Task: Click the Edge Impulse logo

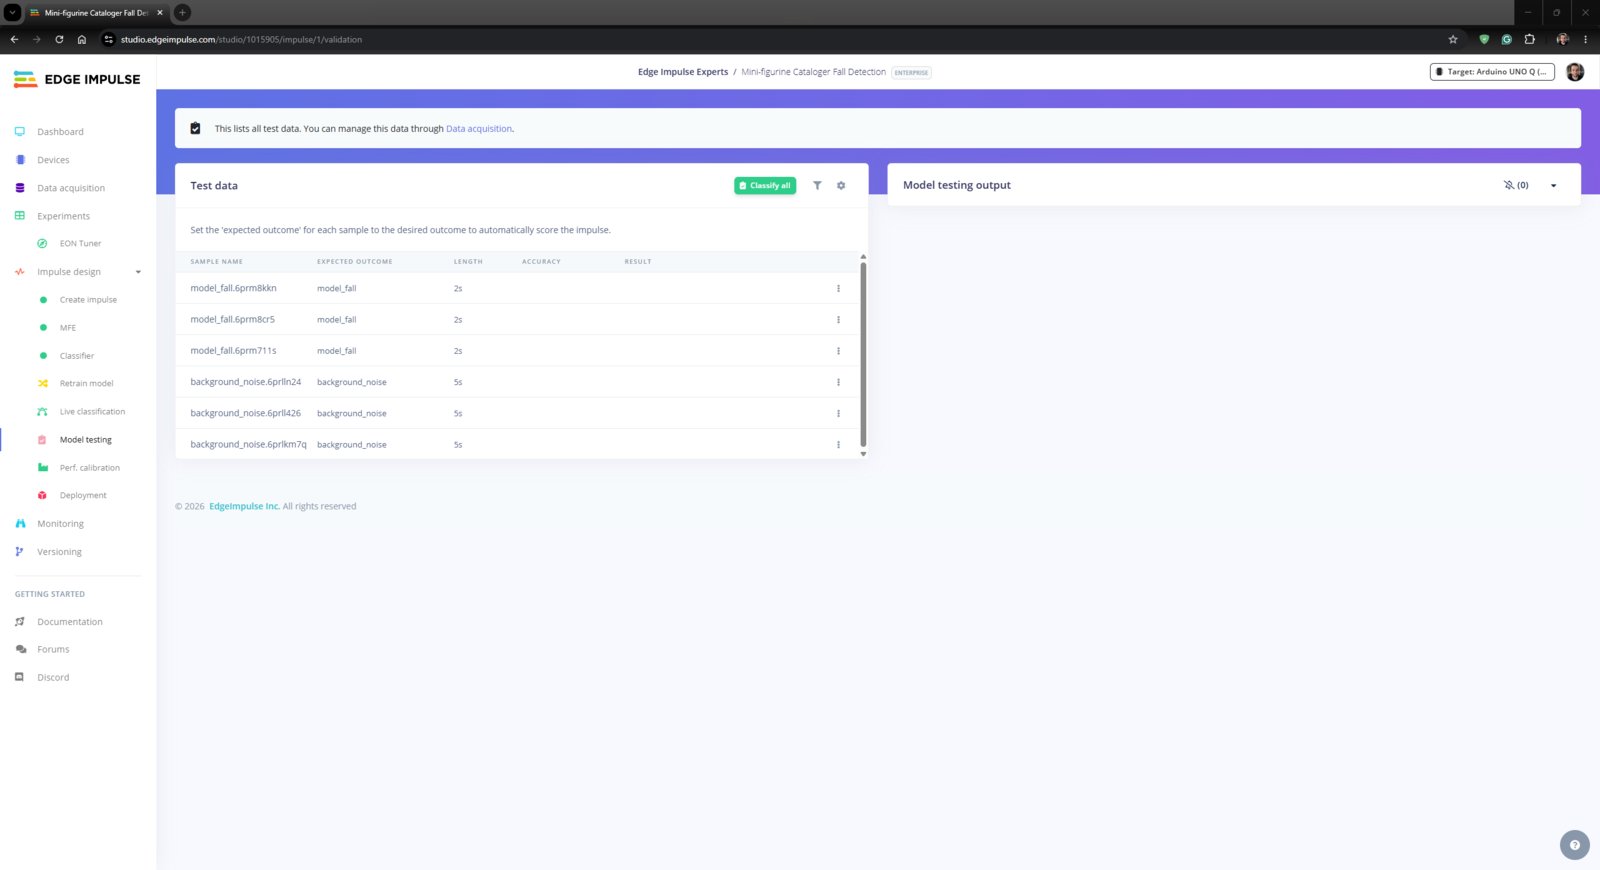Action: 77,79
